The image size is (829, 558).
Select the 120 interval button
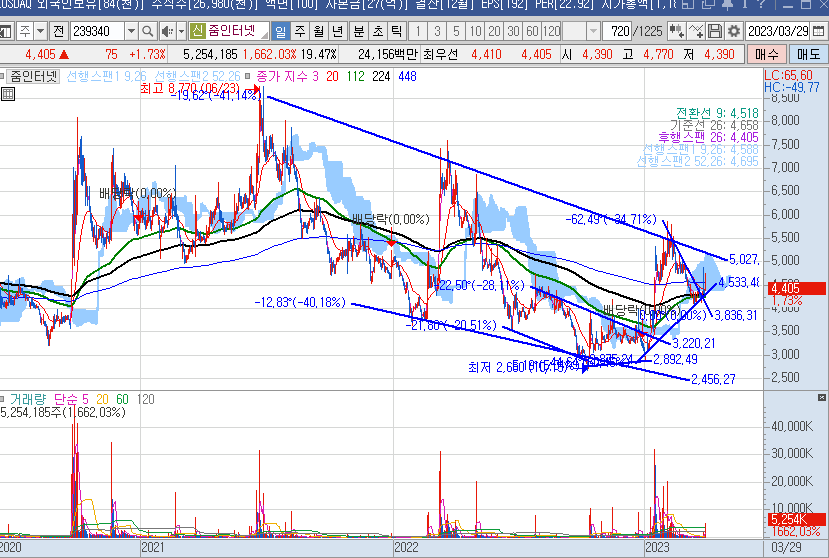[551, 31]
